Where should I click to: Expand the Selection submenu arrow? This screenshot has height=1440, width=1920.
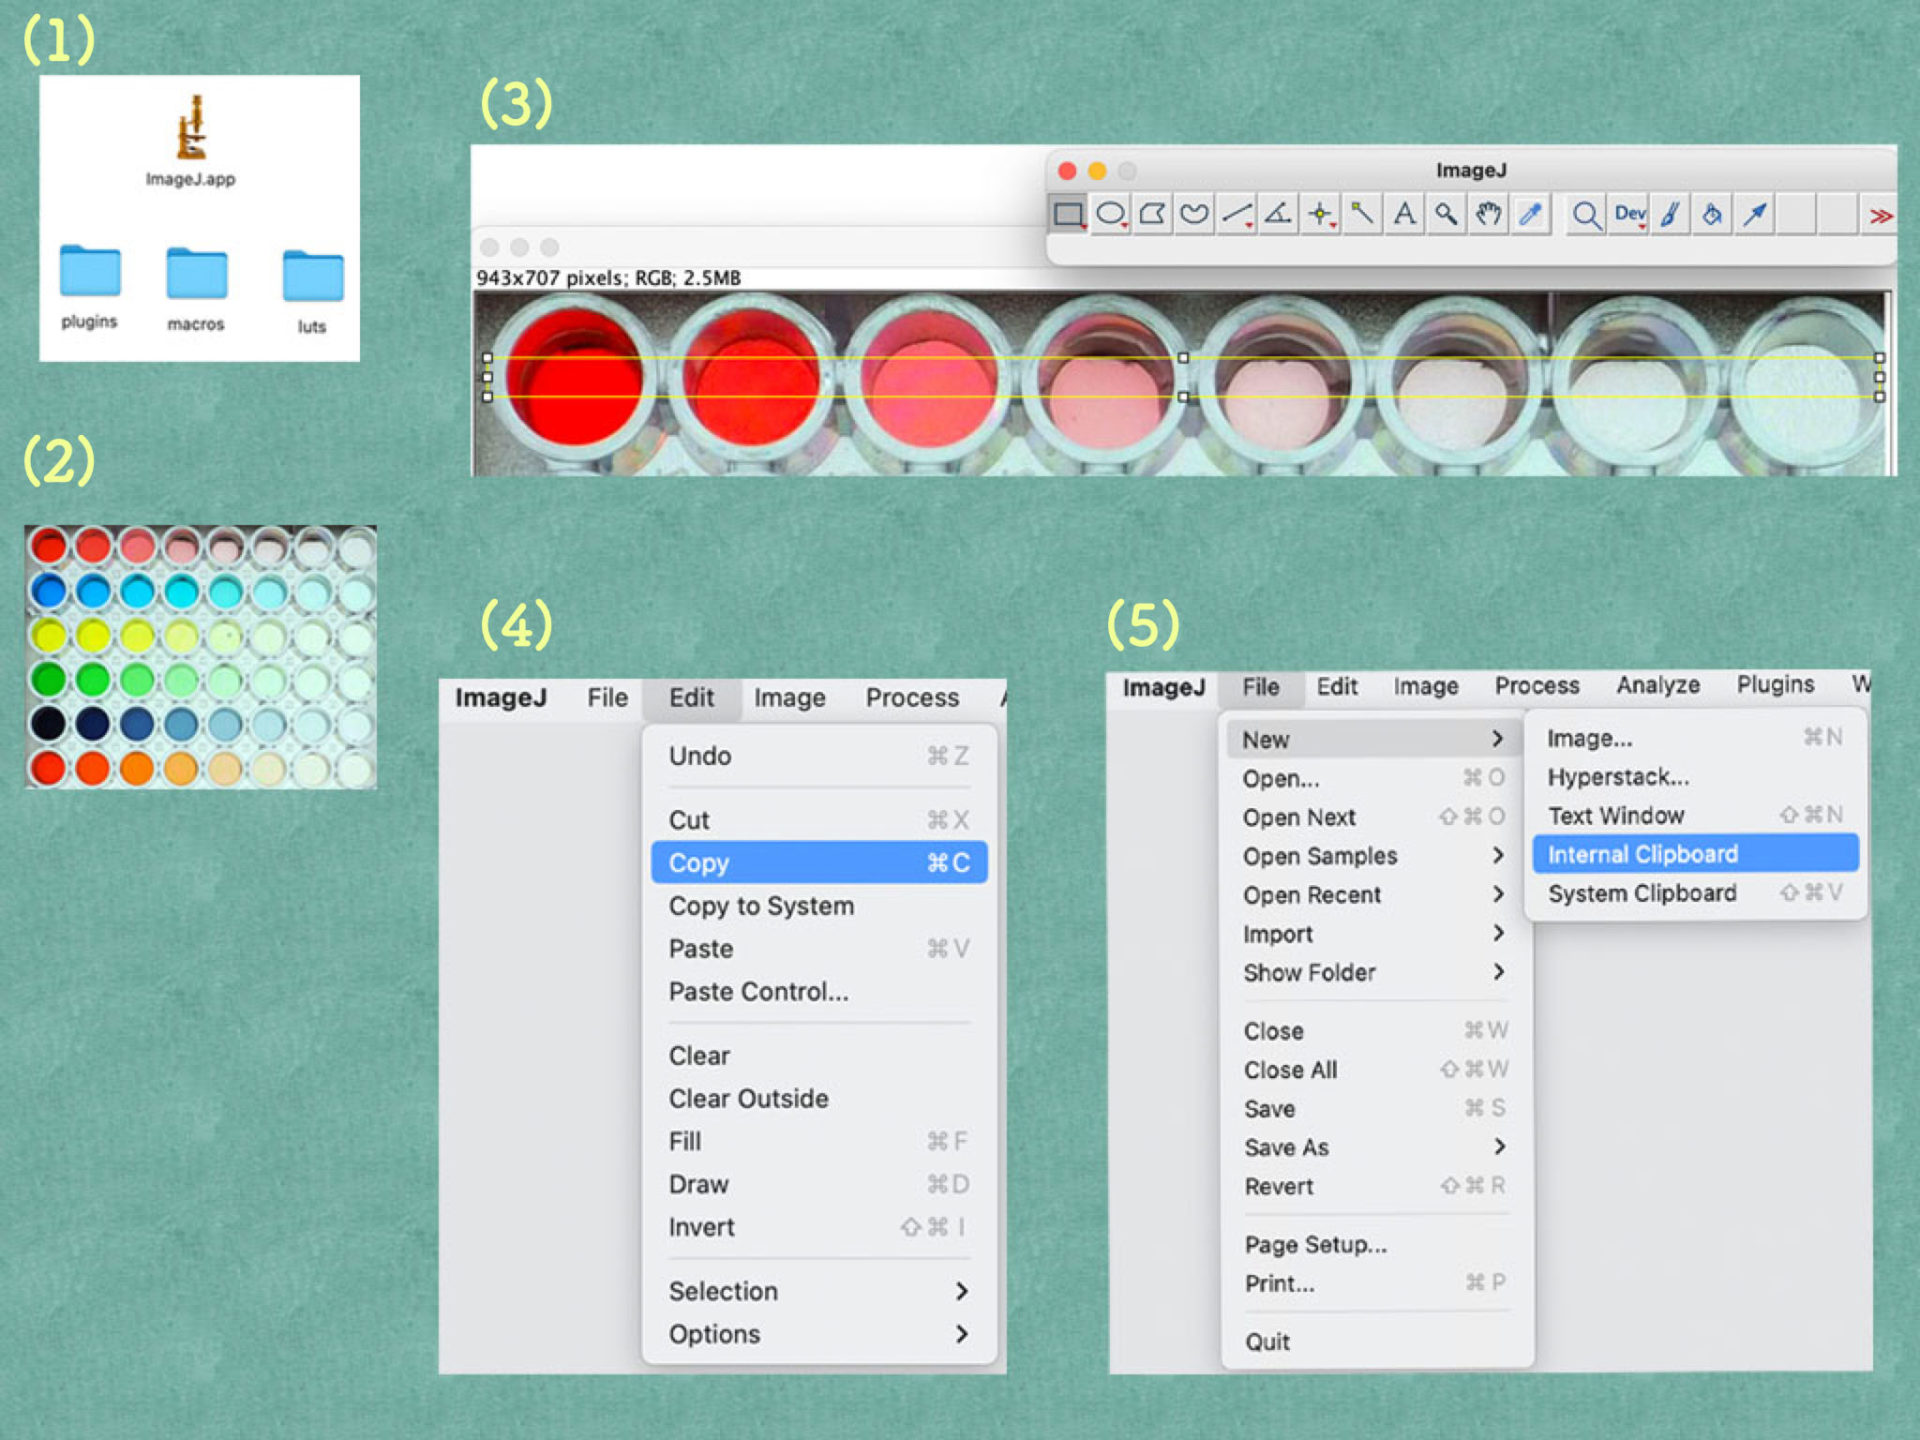click(961, 1291)
